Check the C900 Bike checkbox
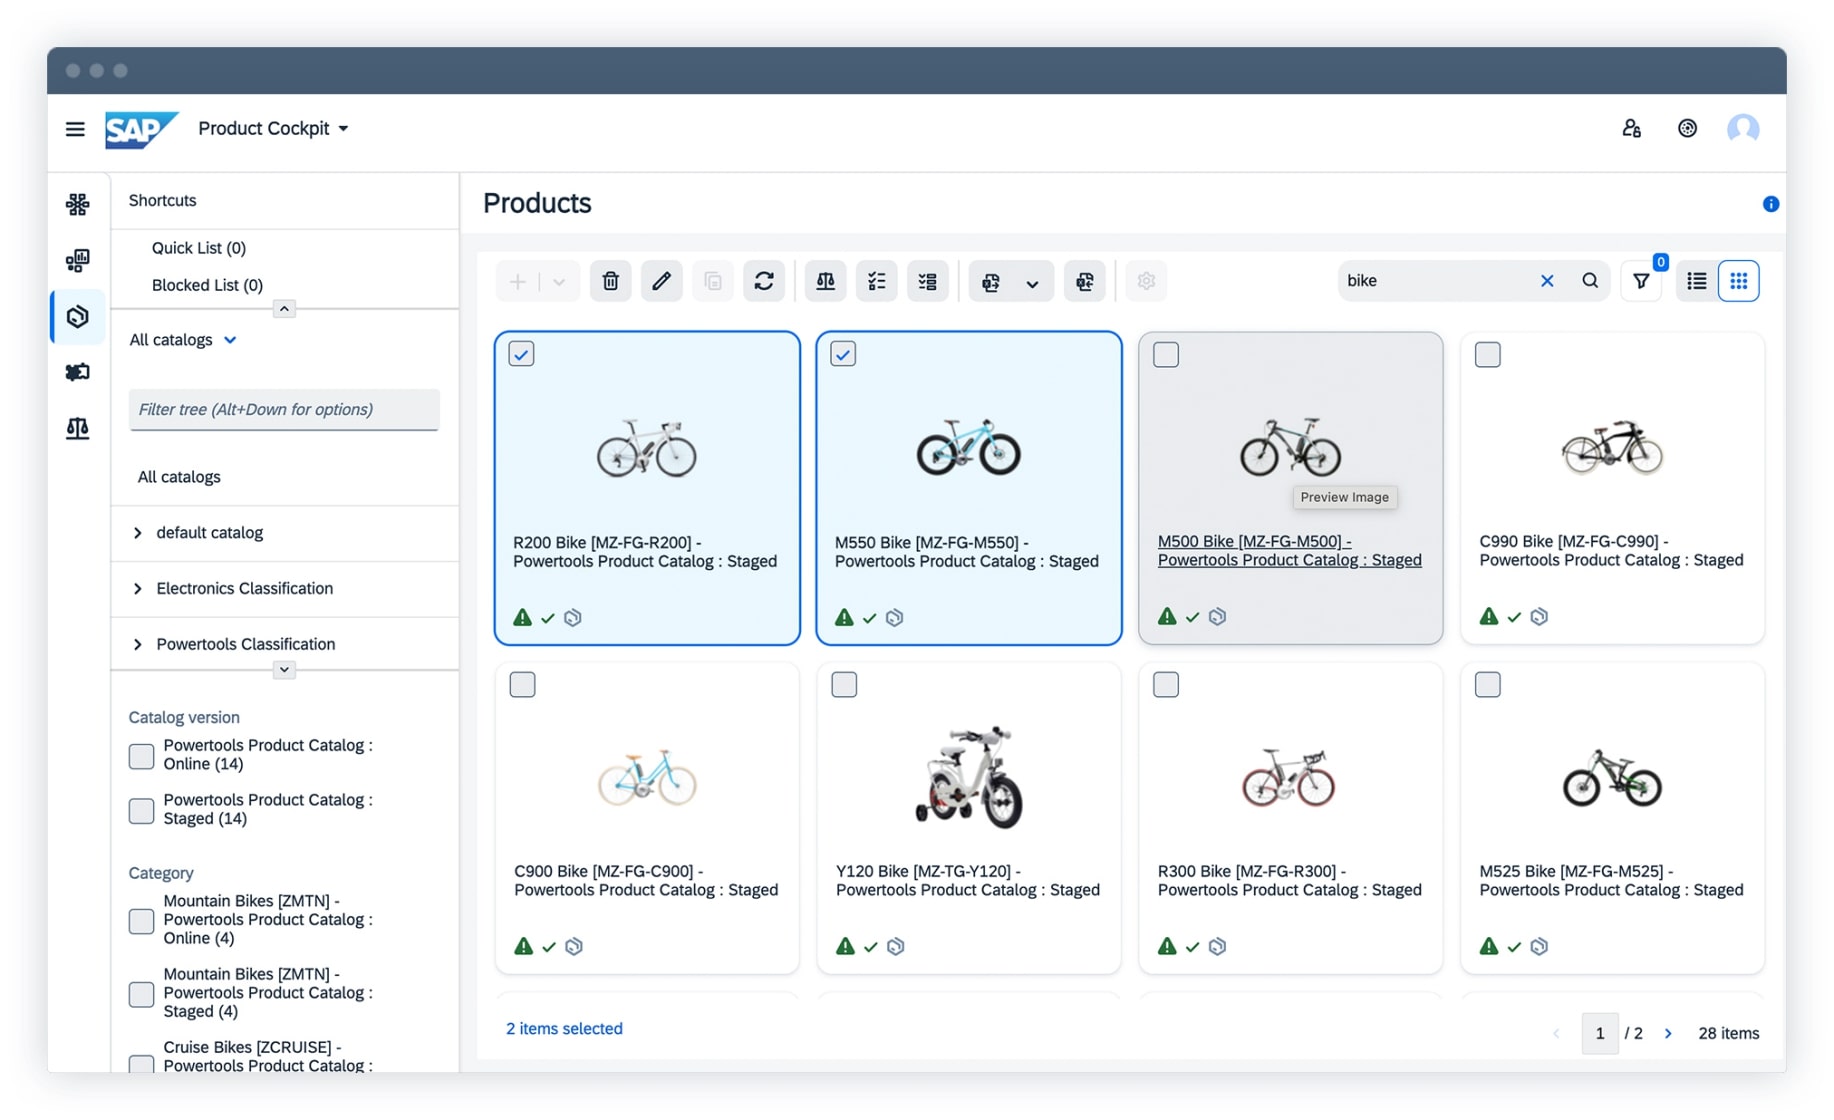Image resolution: width=1834 pixels, height=1120 pixels. 523,685
